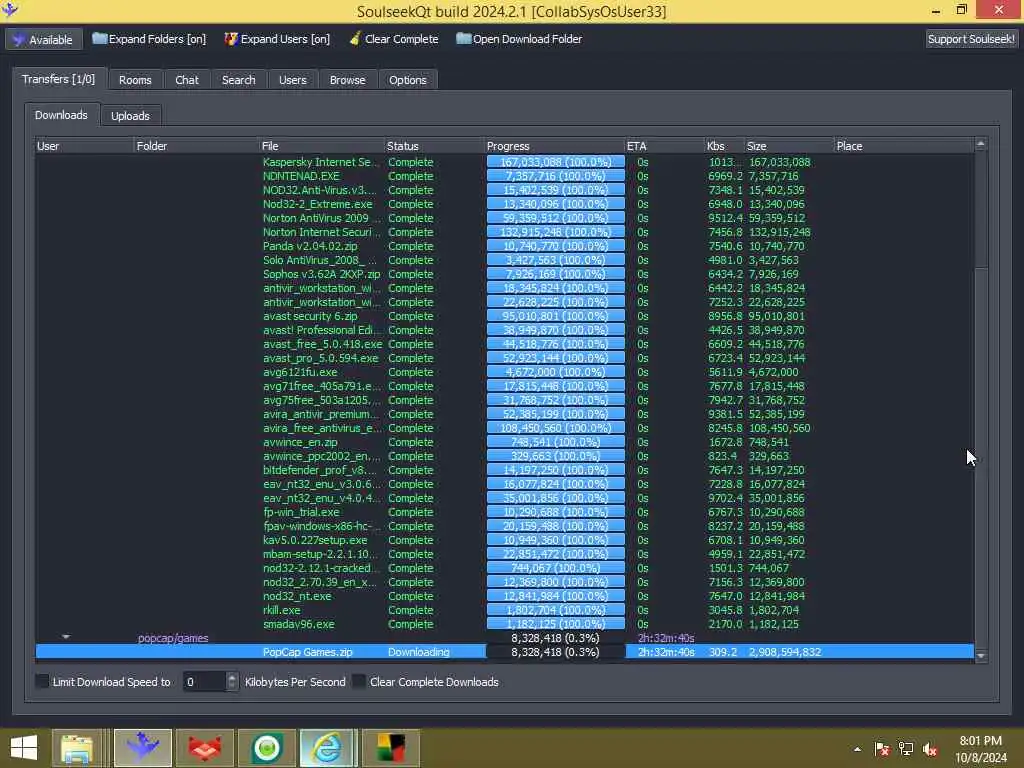Select Sophos v3.62A 2KXP.zip file
The height and width of the screenshot is (768, 1024).
click(x=321, y=274)
